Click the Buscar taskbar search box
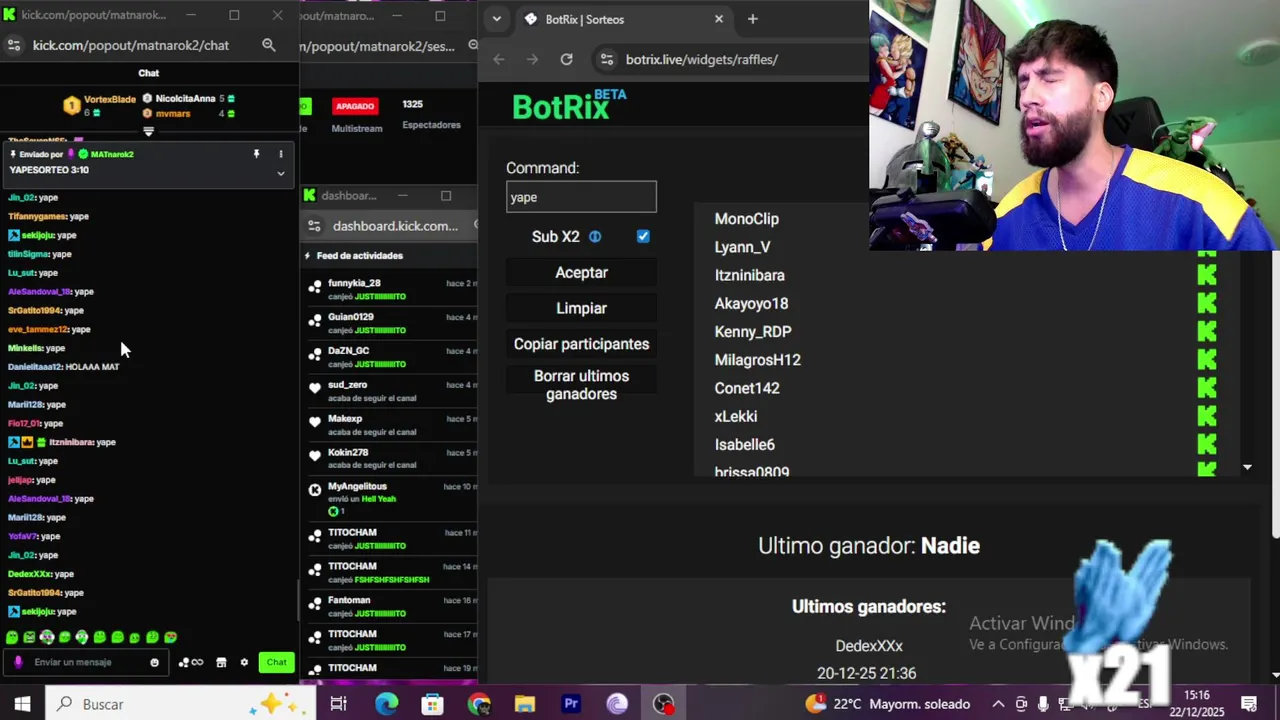The width and height of the screenshot is (1280, 720). coord(180,704)
